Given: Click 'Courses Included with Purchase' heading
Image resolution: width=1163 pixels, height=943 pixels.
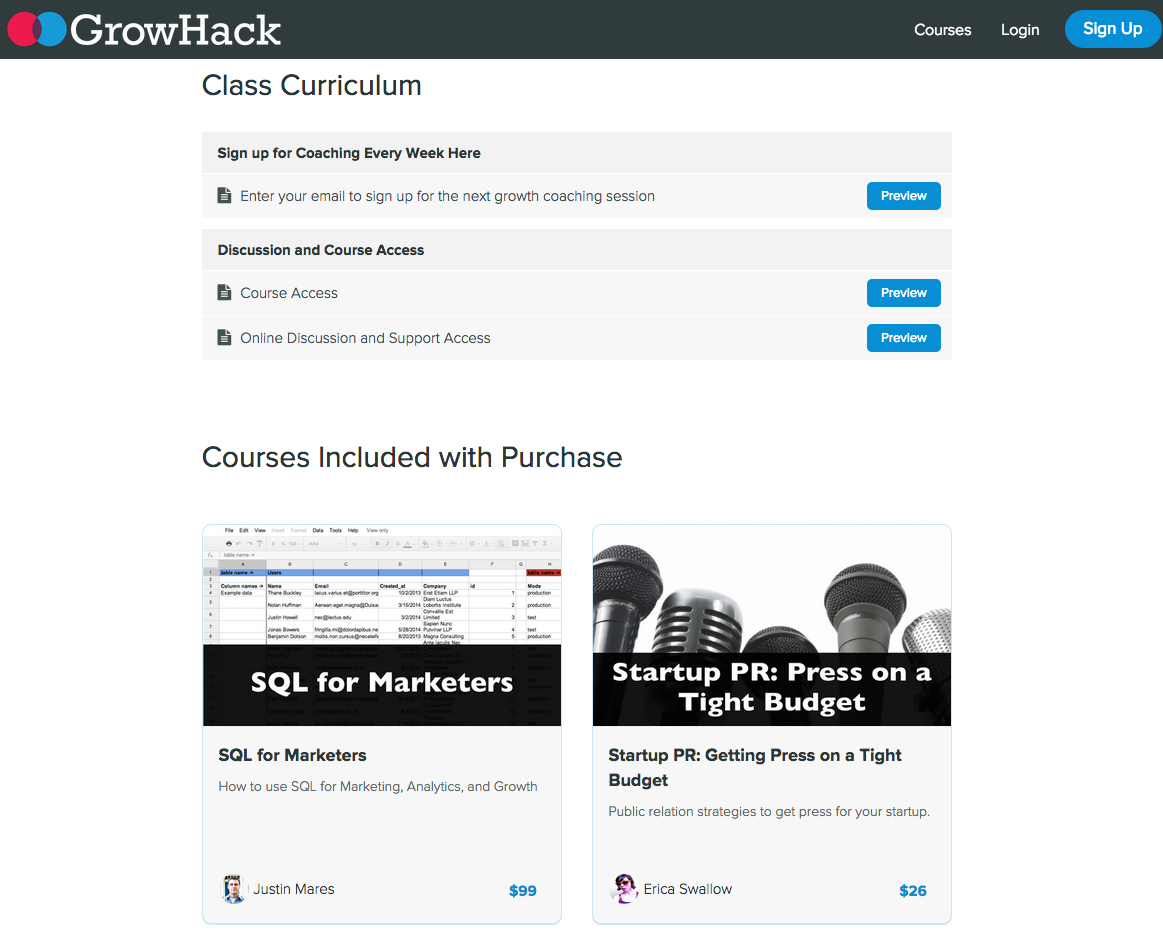Looking at the screenshot, I should (412, 457).
